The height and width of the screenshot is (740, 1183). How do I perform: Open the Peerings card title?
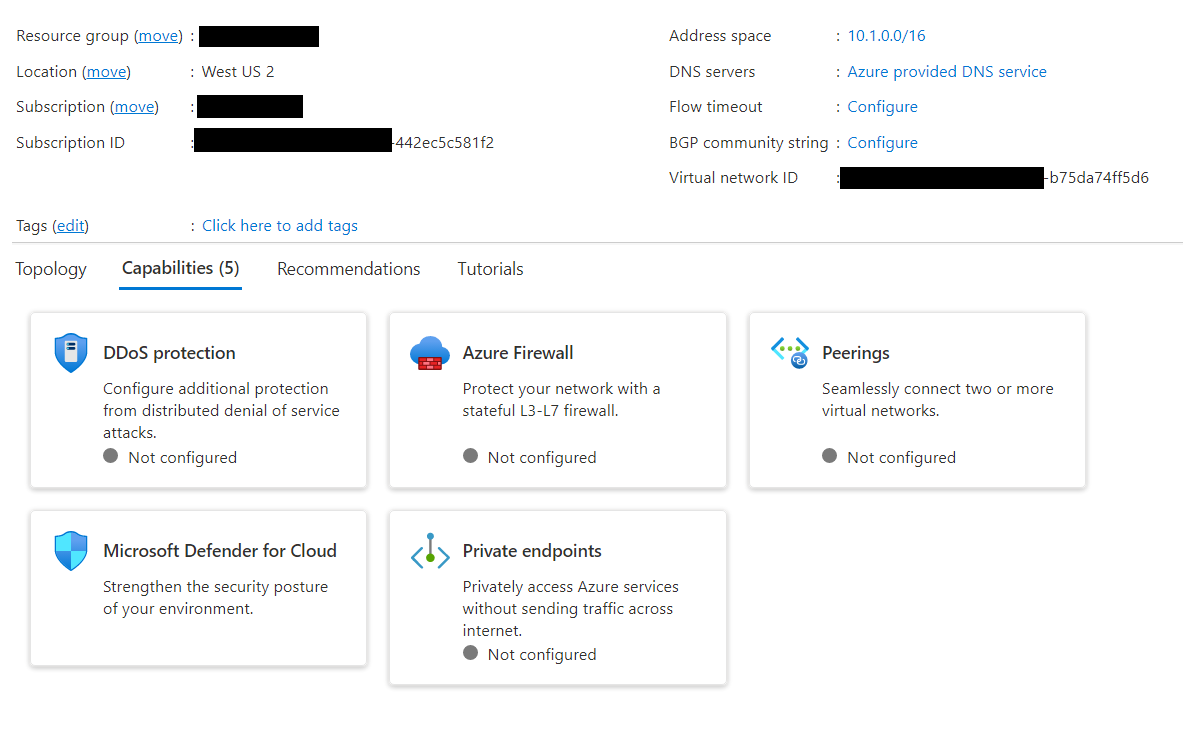tap(856, 353)
